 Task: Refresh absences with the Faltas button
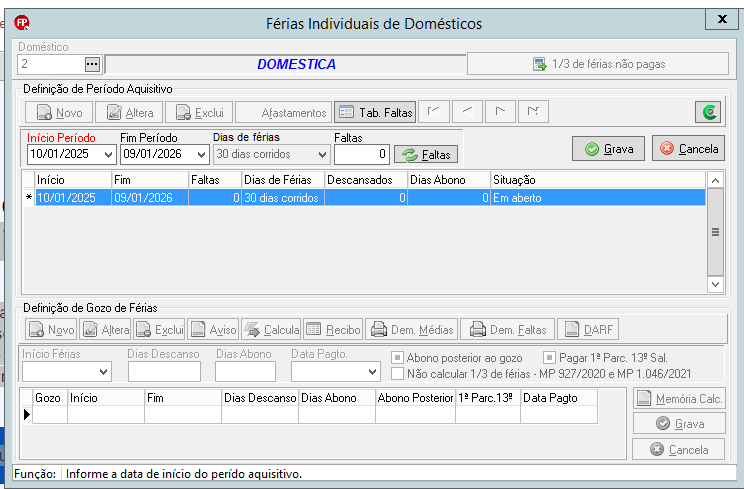(426, 155)
